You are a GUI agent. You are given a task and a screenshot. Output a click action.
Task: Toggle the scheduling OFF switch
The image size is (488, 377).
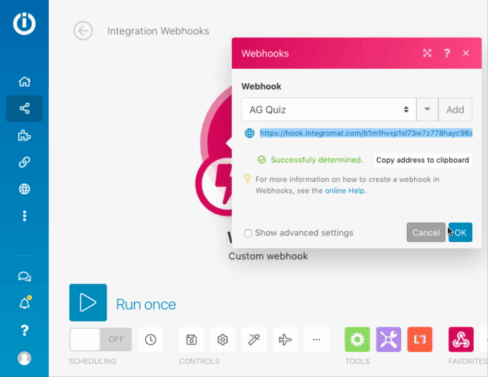click(x=100, y=339)
